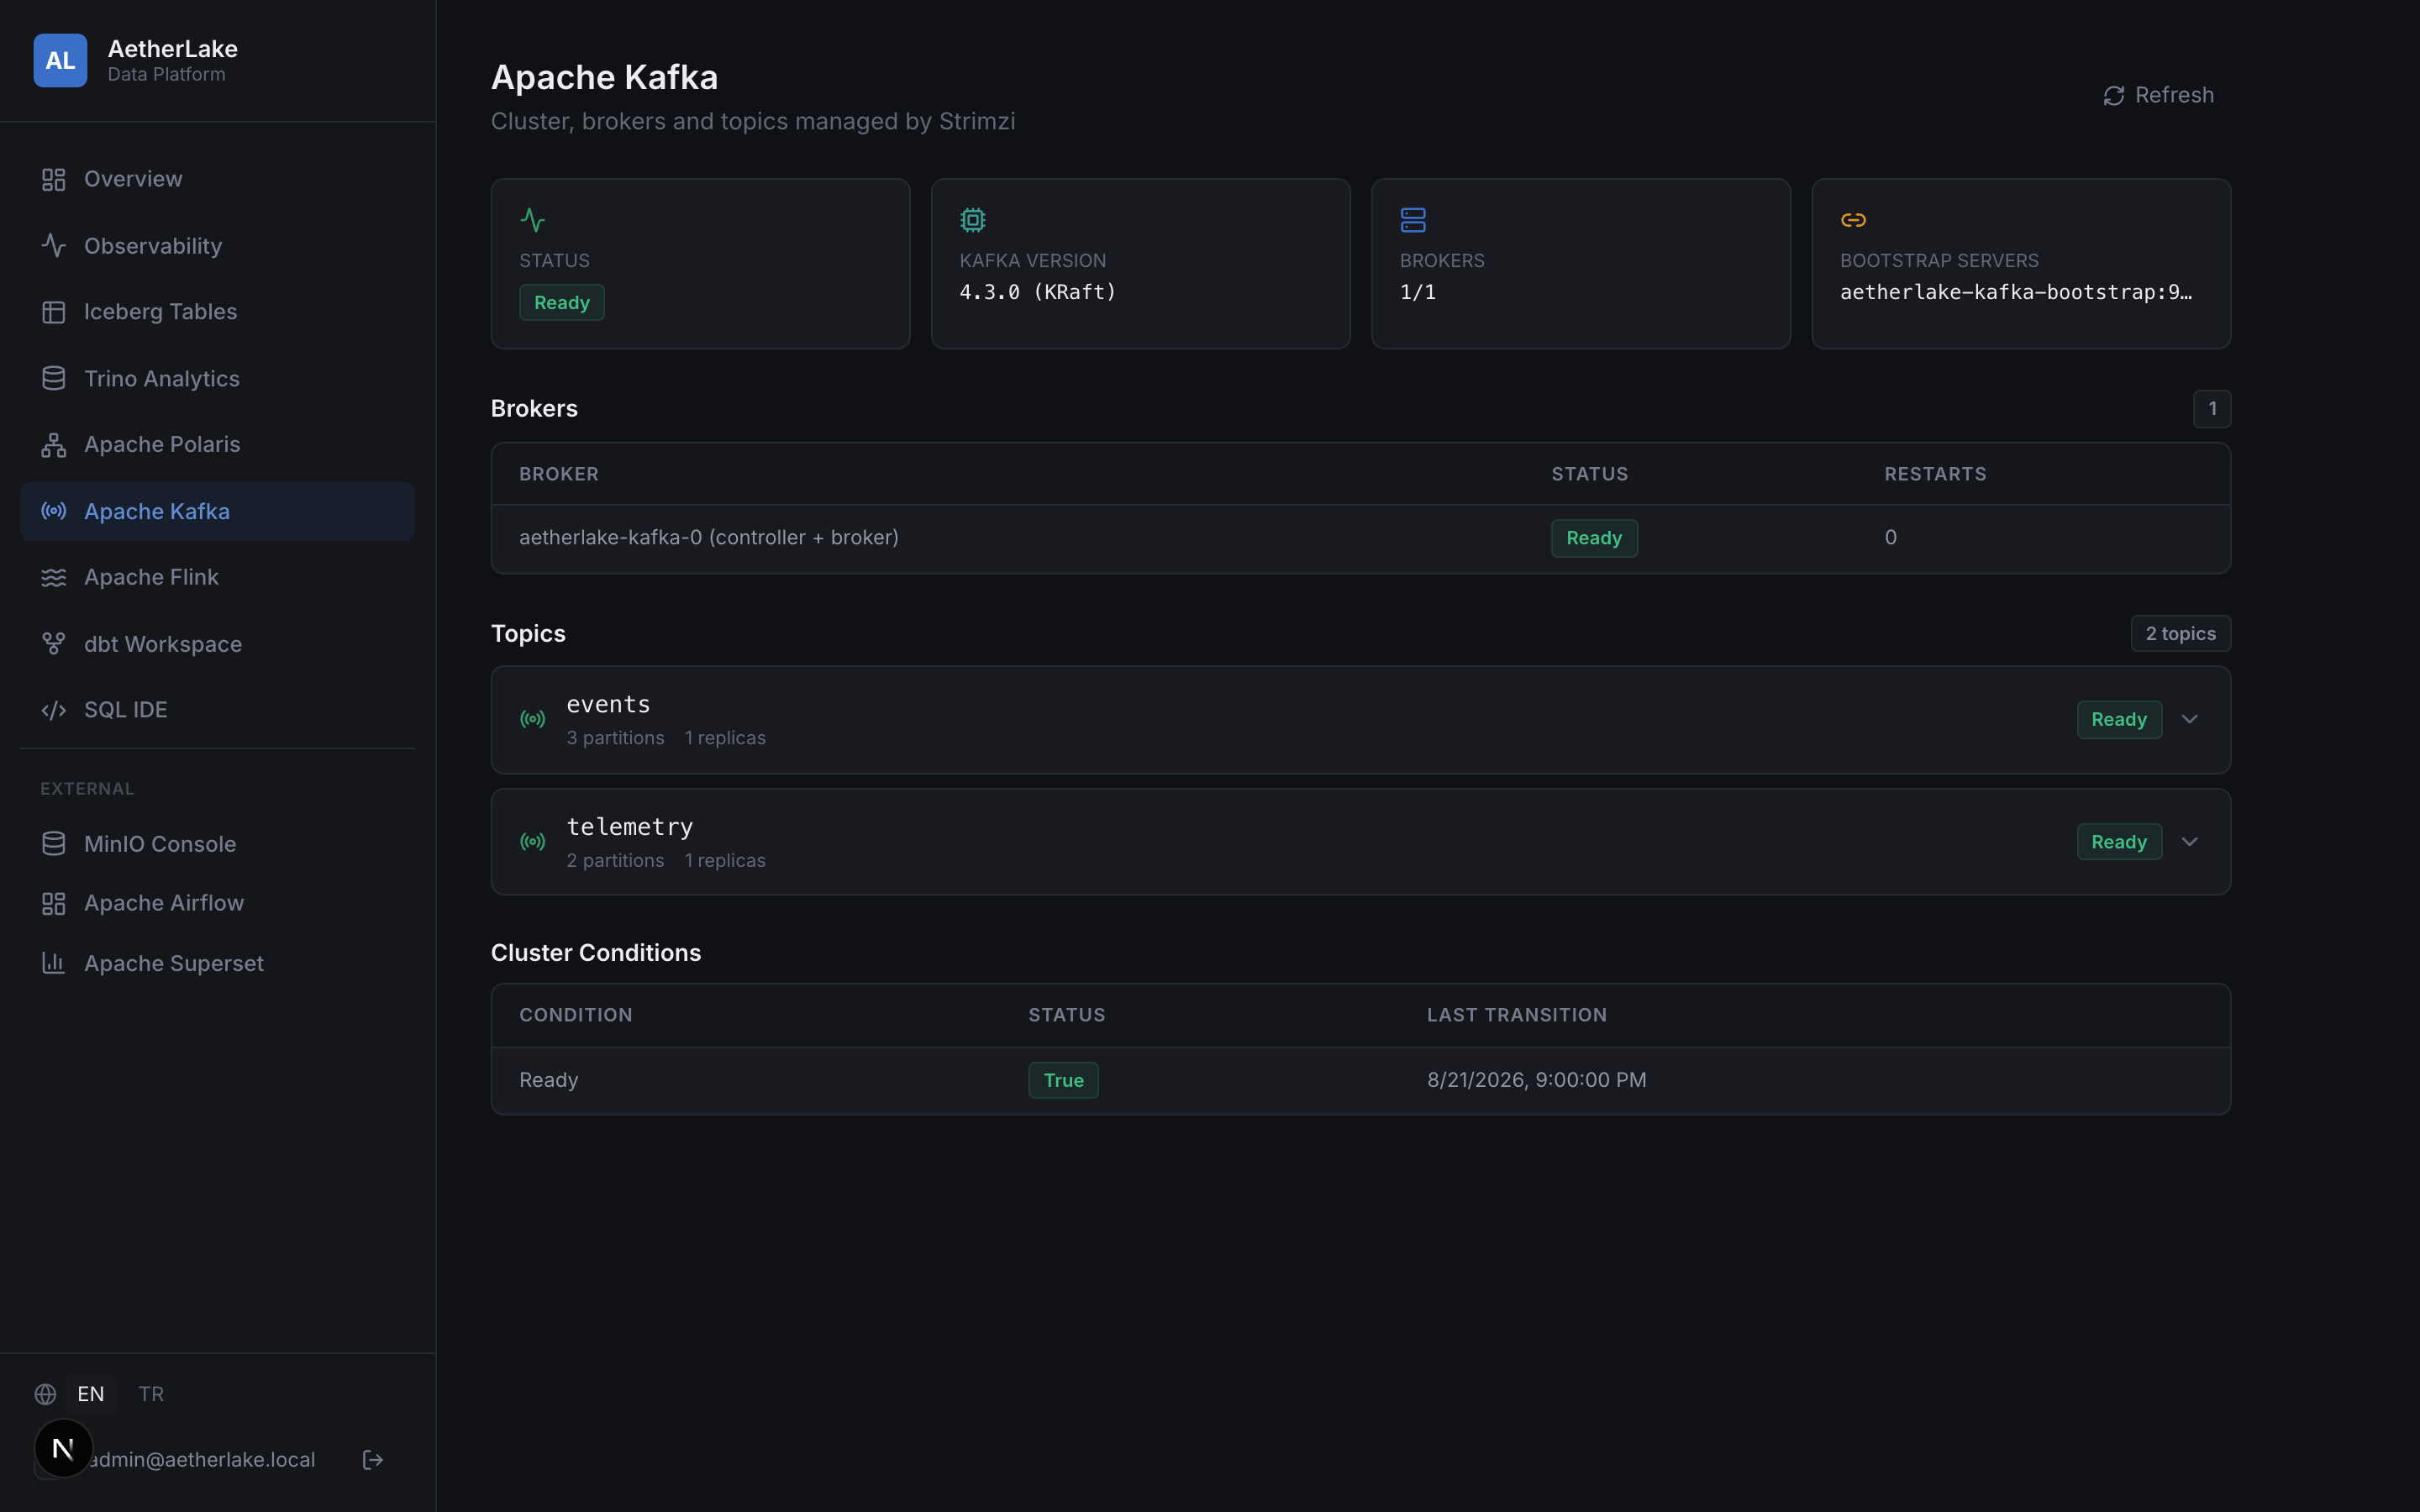
Task: Click the logout icon beside admin email
Action: (373, 1460)
